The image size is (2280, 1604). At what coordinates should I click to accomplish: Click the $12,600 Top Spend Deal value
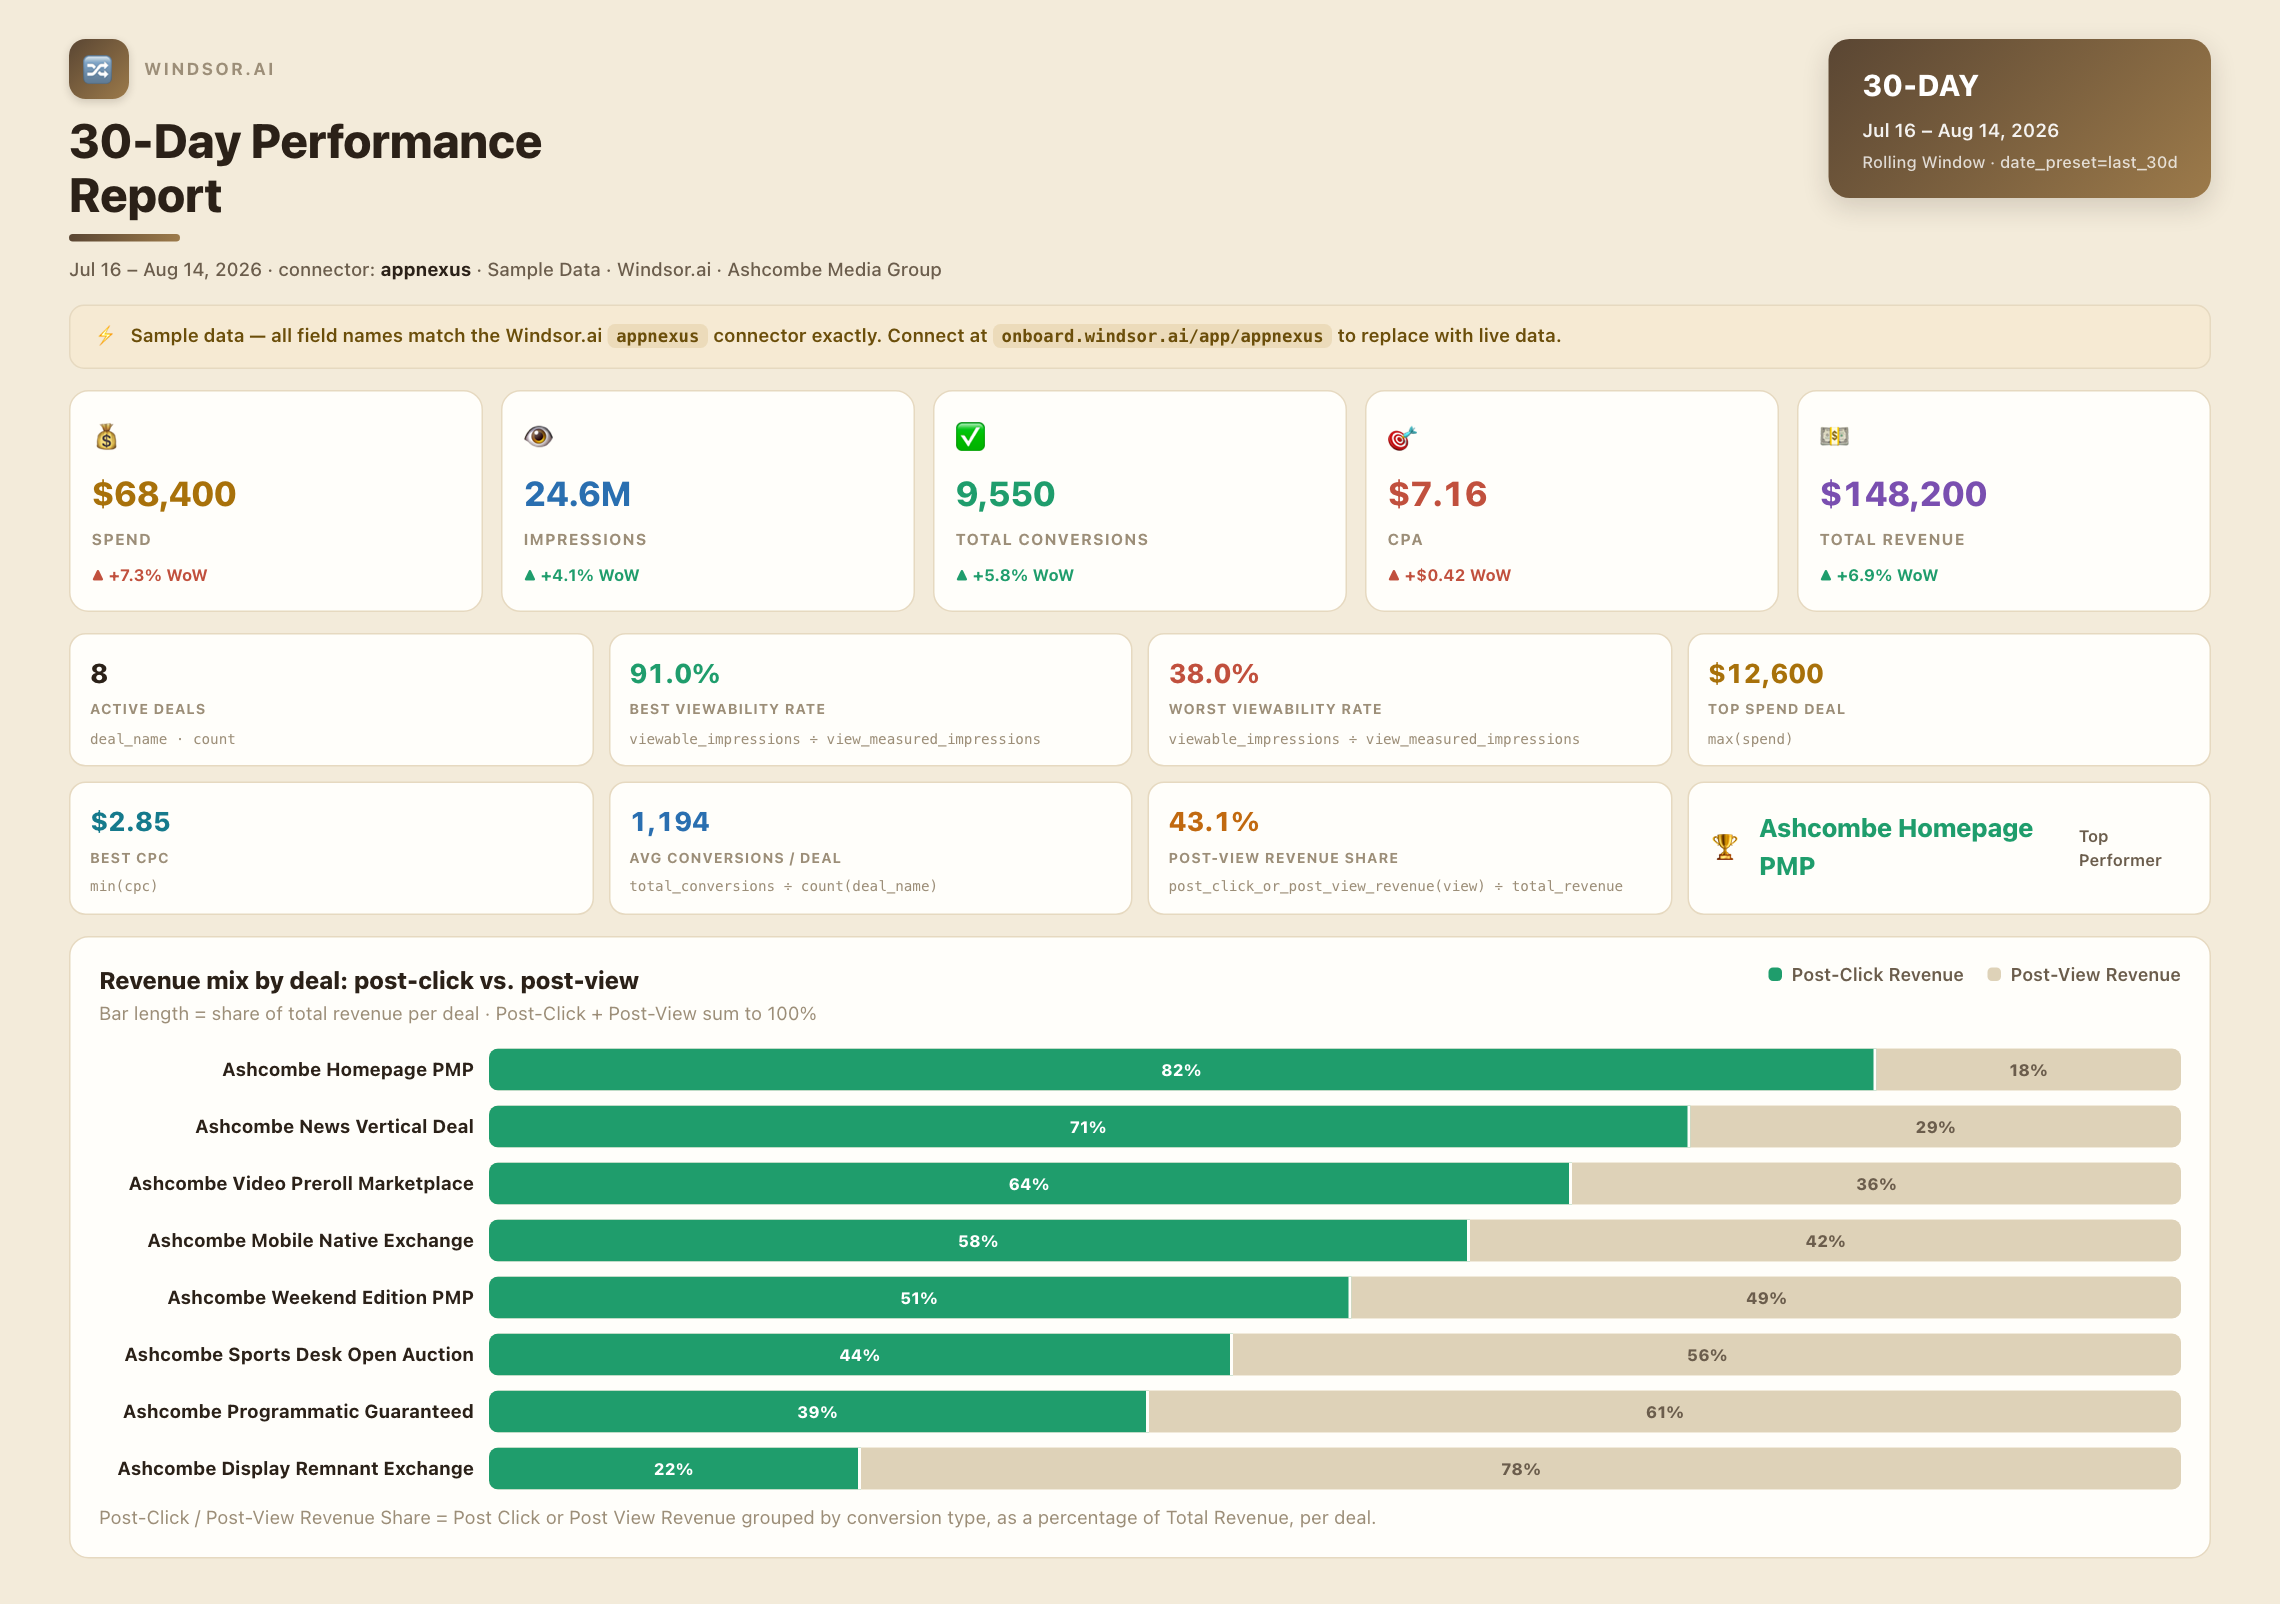point(1765,674)
